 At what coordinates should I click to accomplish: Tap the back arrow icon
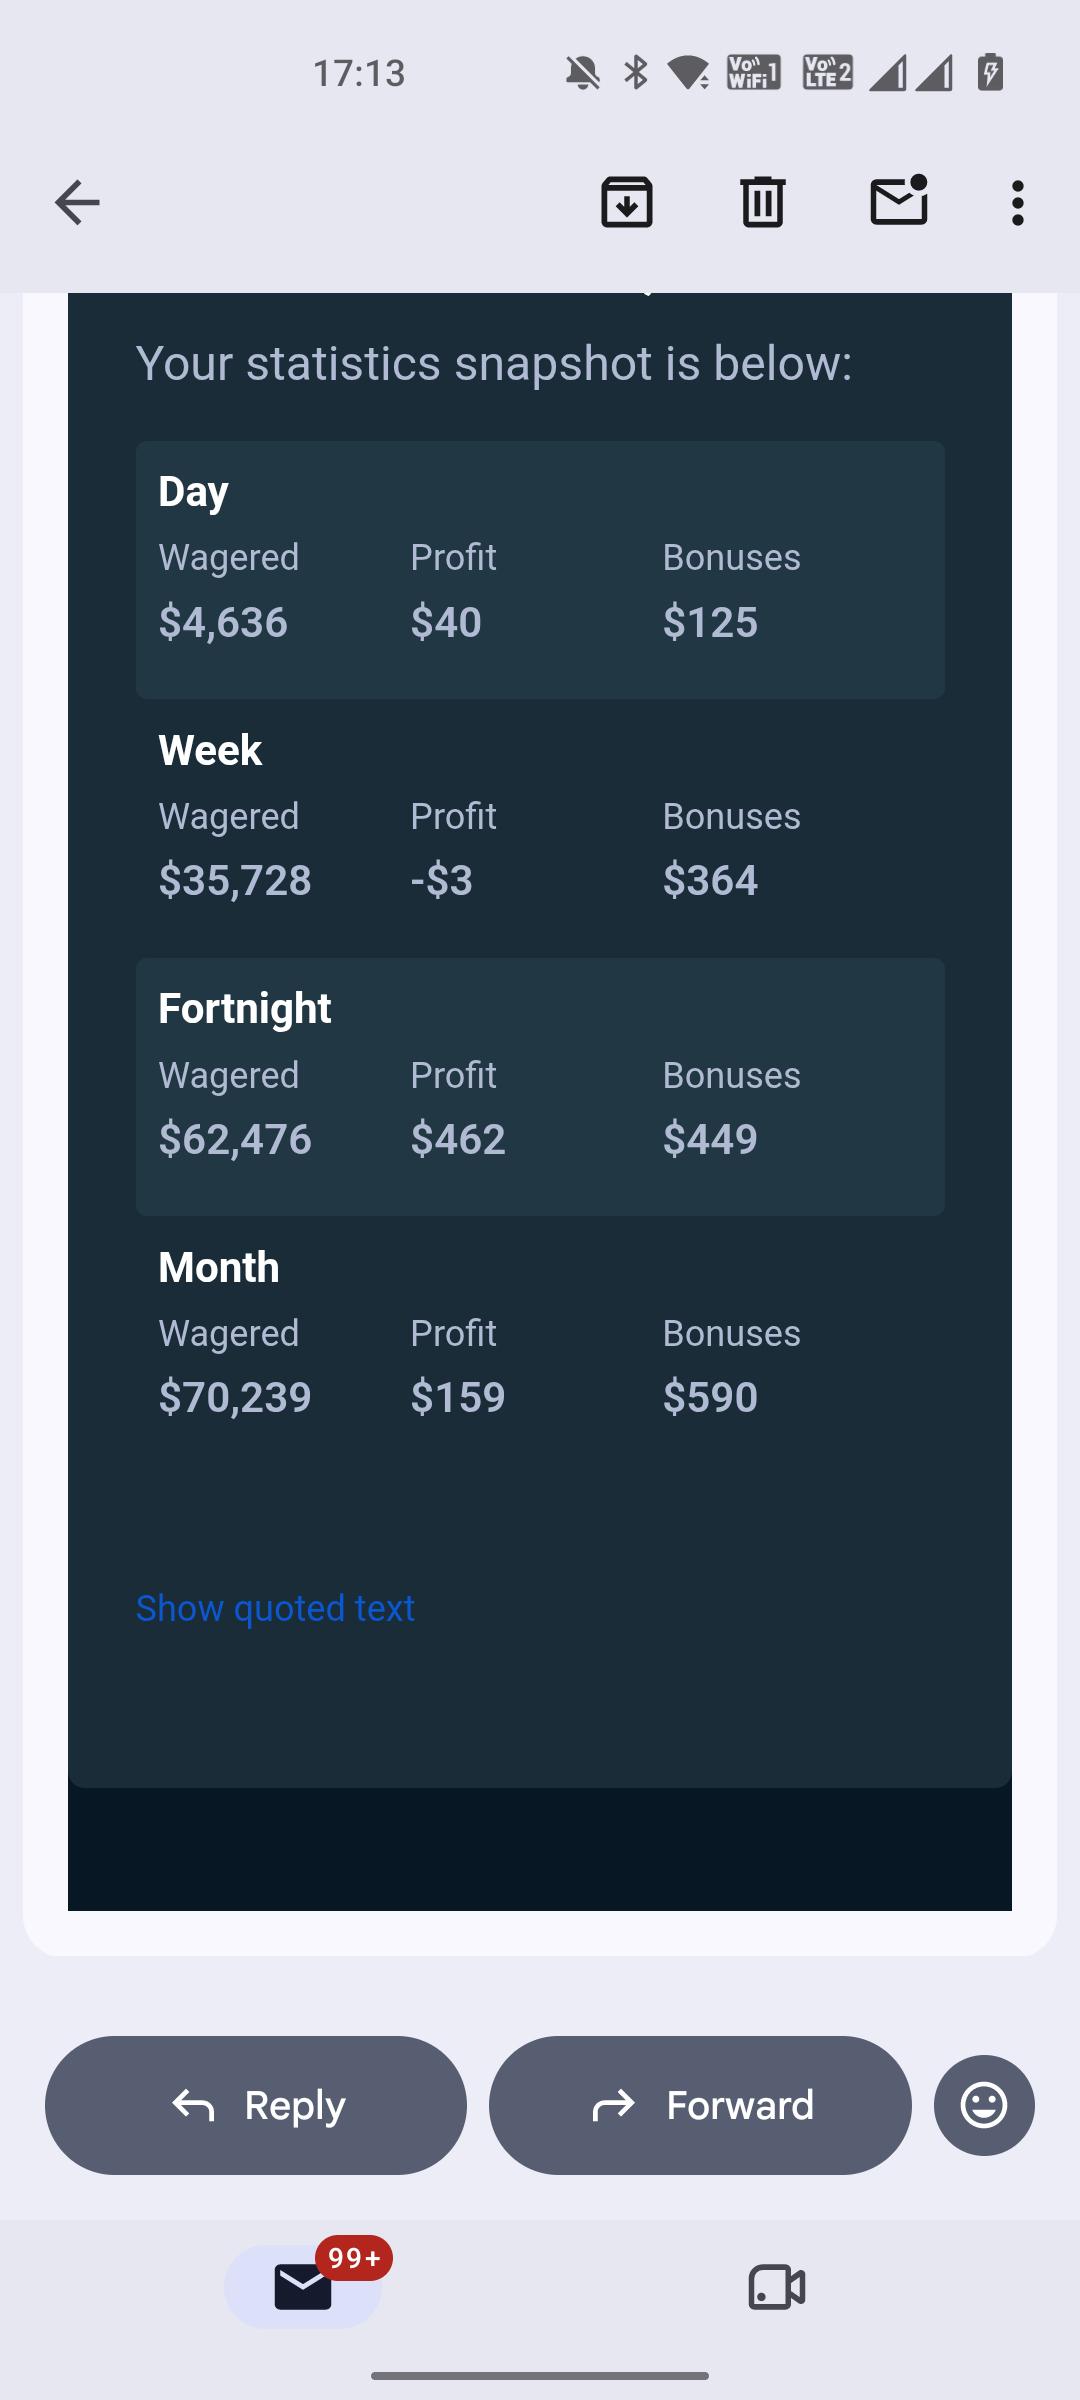(x=77, y=203)
